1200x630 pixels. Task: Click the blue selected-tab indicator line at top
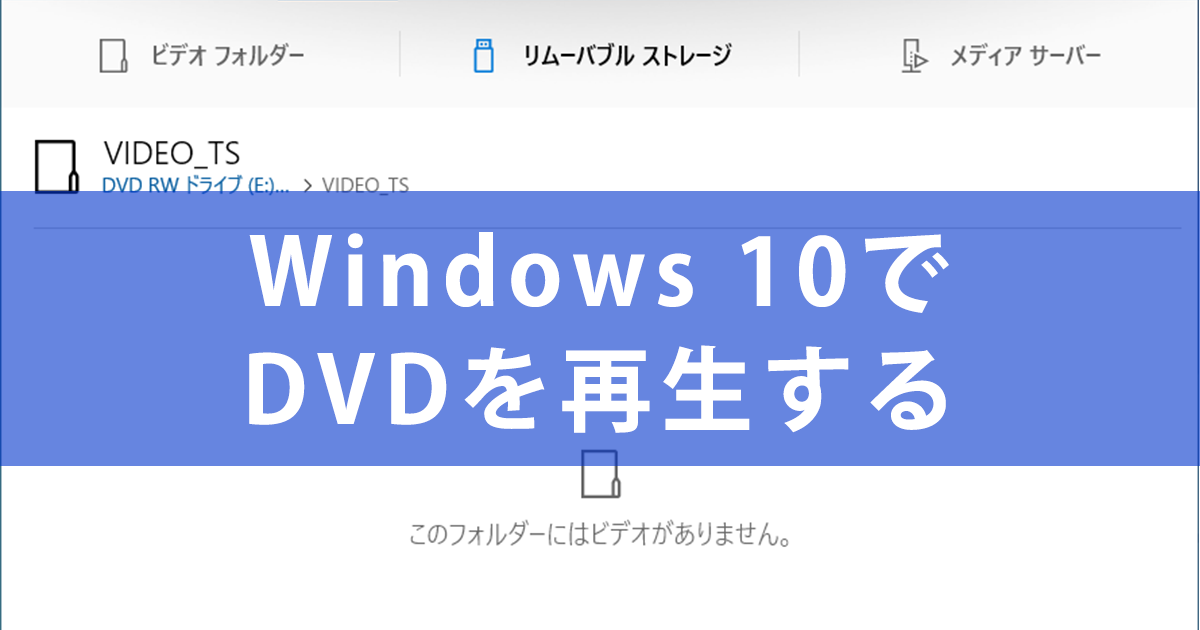tap(338, 1)
